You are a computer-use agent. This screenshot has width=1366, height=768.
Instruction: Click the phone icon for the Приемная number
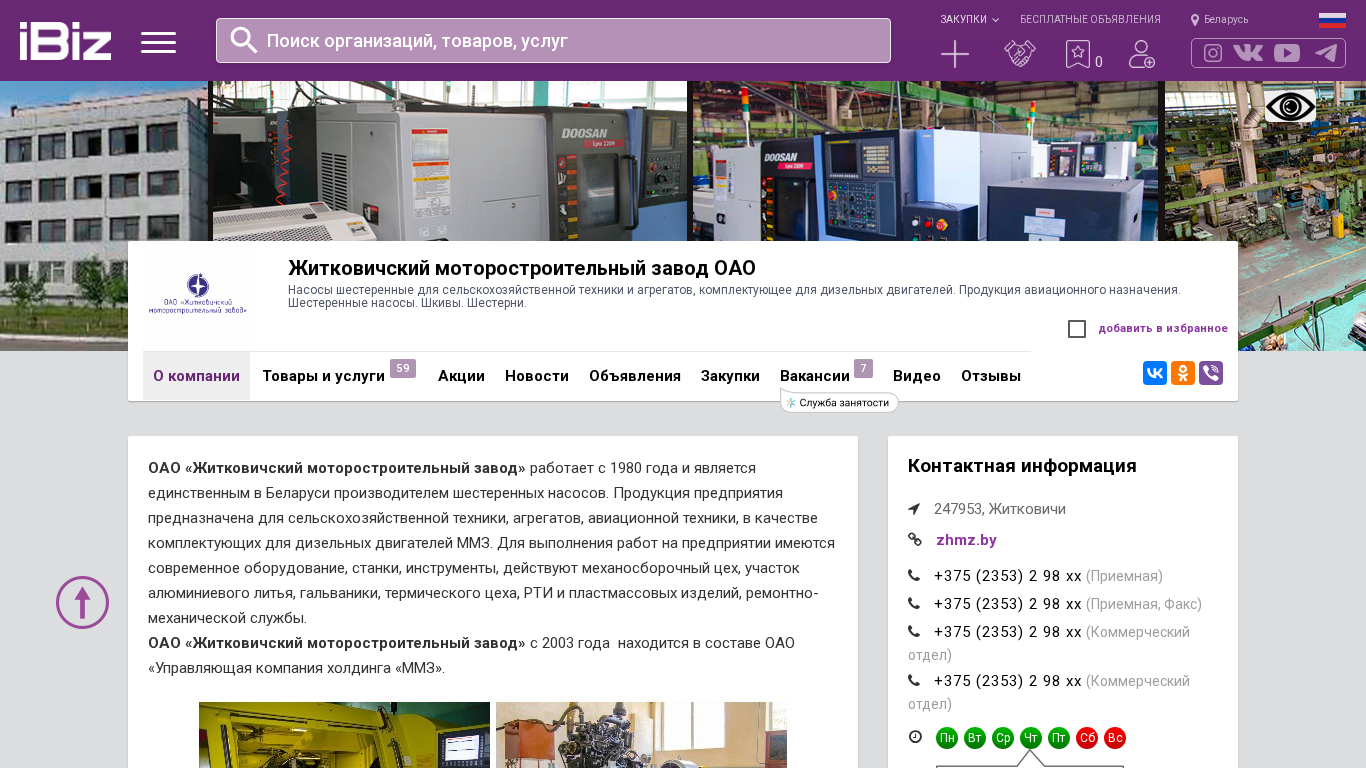[x=914, y=576]
